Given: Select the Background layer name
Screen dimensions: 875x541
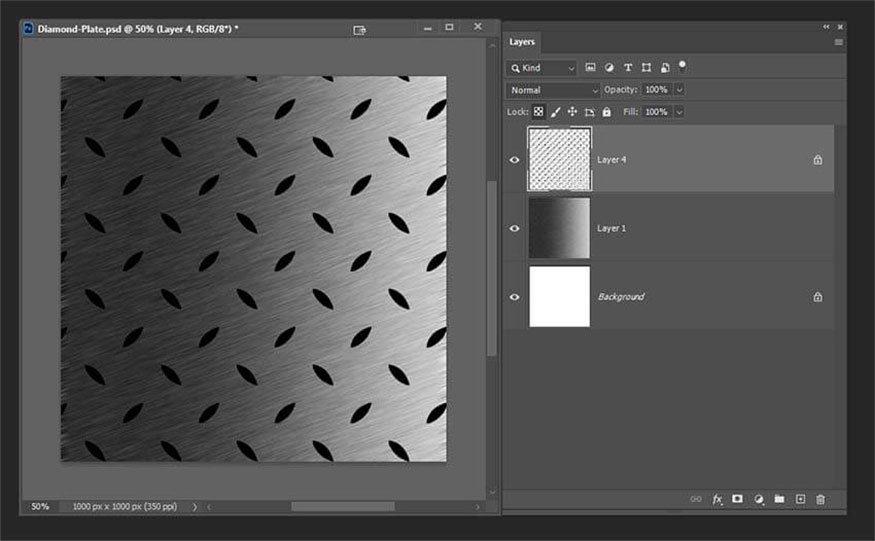Looking at the screenshot, I should coord(621,296).
